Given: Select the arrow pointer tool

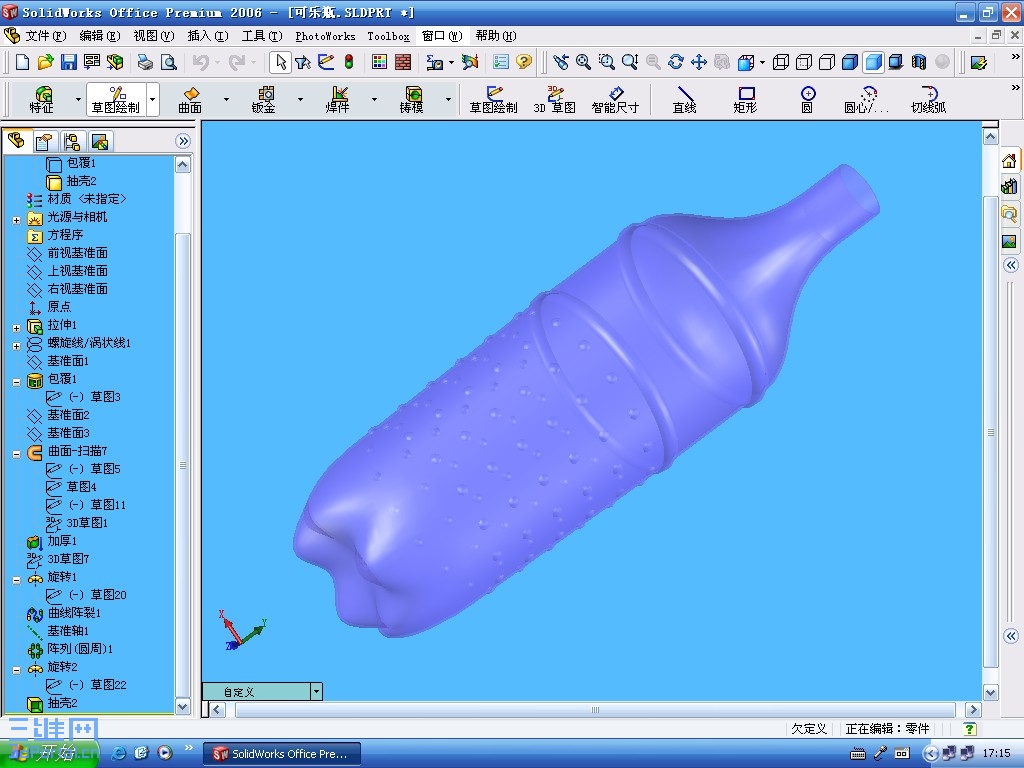Looking at the screenshot, I should tap(280, 62).
